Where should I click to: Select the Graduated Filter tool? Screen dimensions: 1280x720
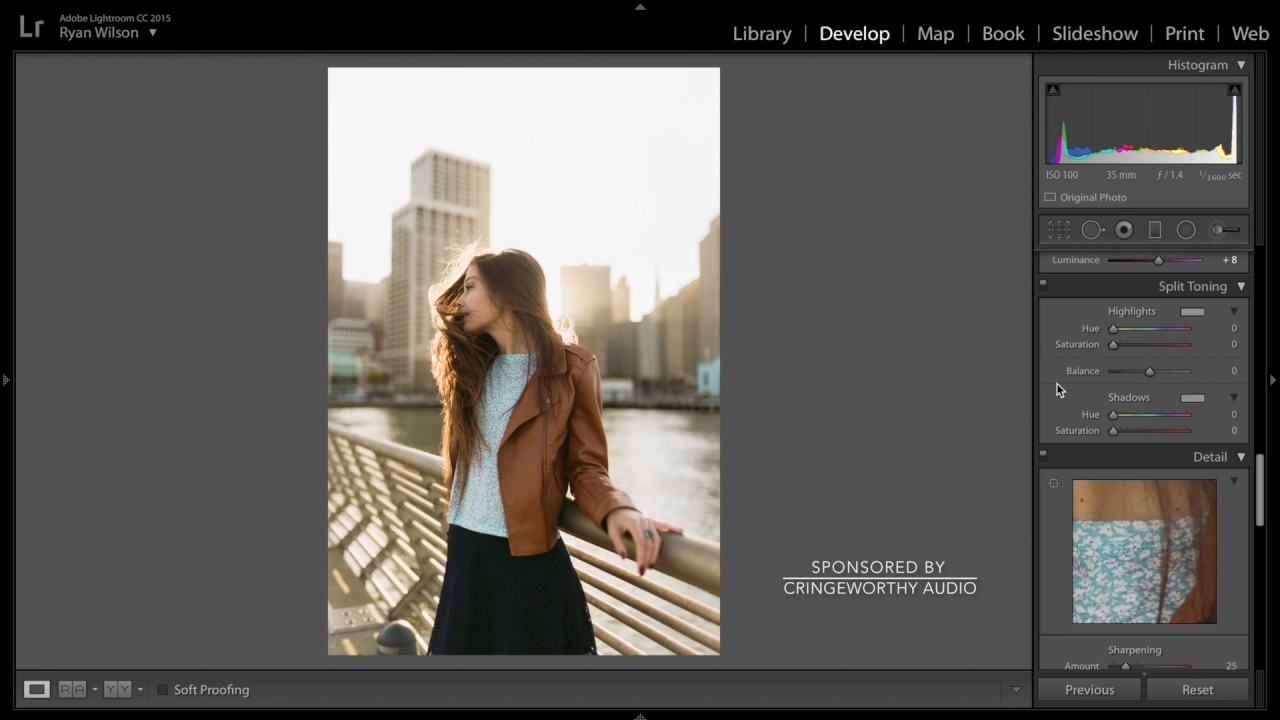pos(1155,230)
